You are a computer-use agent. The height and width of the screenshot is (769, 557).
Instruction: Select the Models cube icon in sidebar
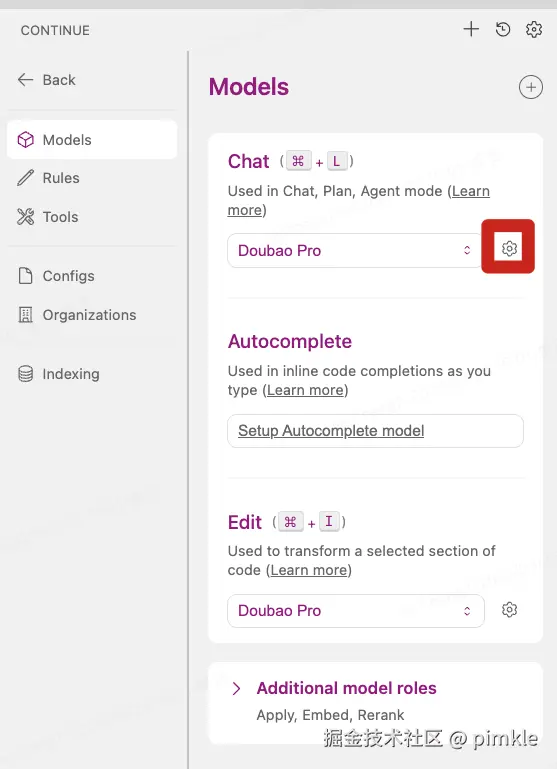tap(25, 140)
